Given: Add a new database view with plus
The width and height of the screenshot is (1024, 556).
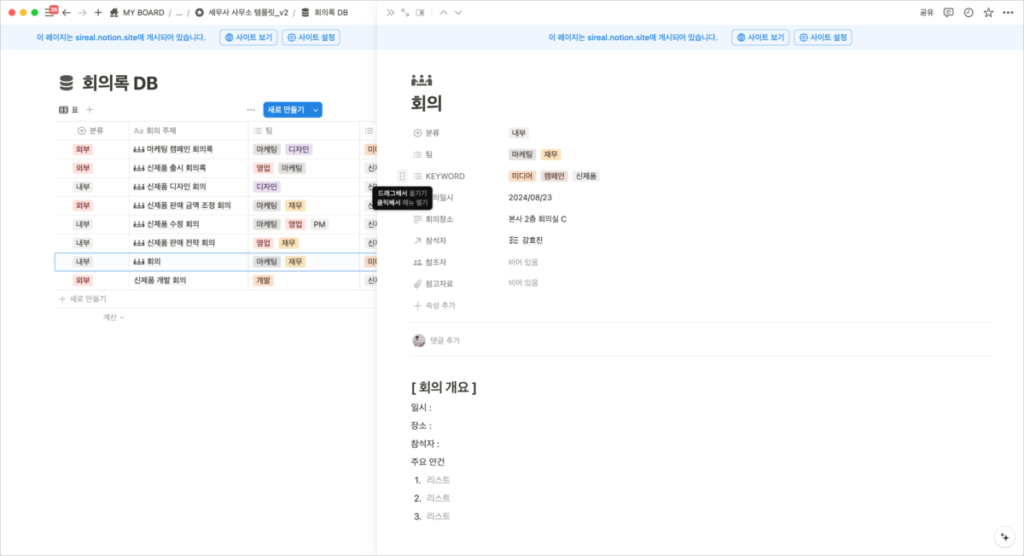Looking at the screenshot, I should (90, 110).
